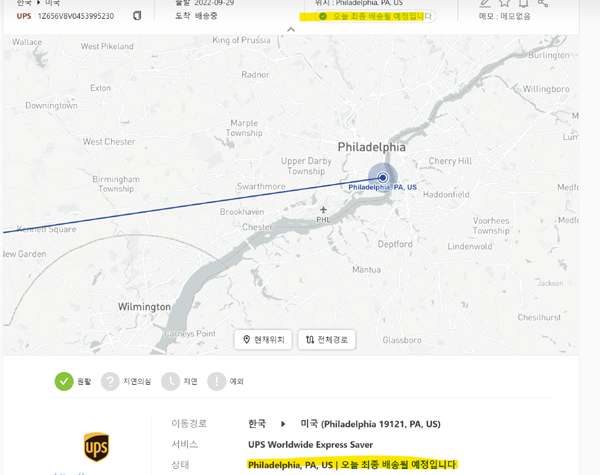Show current location with 현재위치 button
The height and width of the screenshot is (475, 600).
tap(263, 340)
